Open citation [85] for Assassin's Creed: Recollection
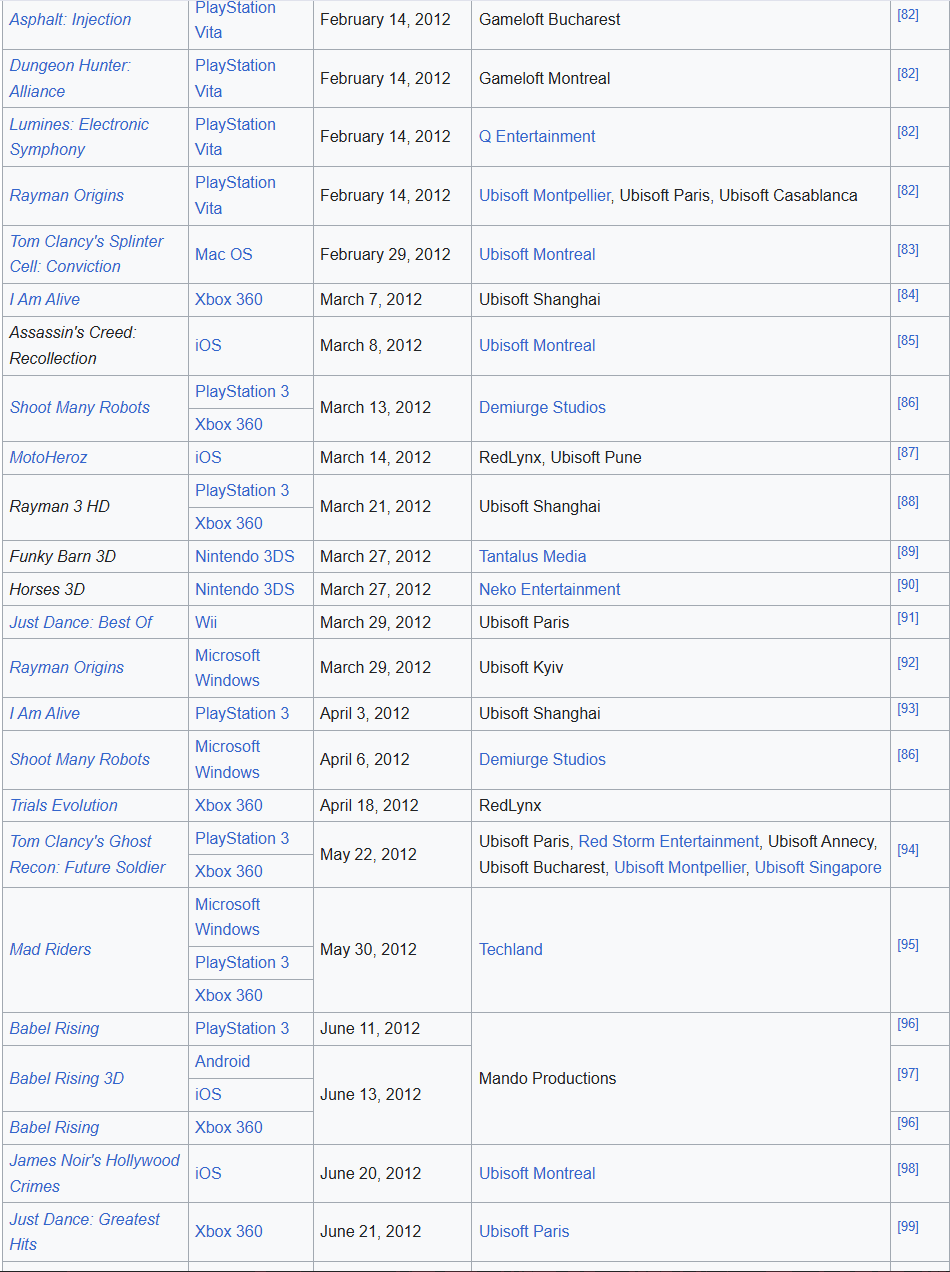 [x=908, y=340]
